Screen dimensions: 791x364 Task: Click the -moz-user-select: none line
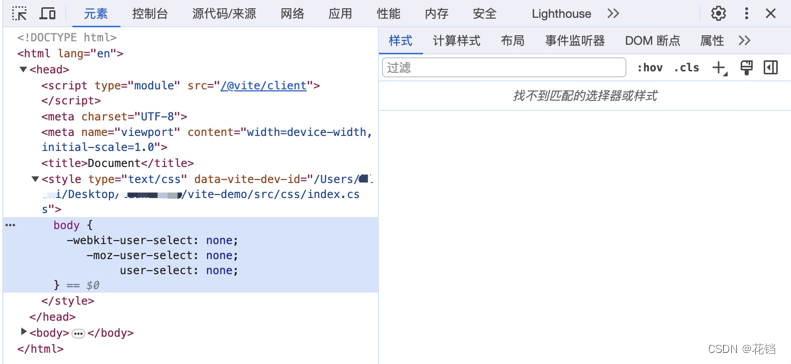[162, 255]
